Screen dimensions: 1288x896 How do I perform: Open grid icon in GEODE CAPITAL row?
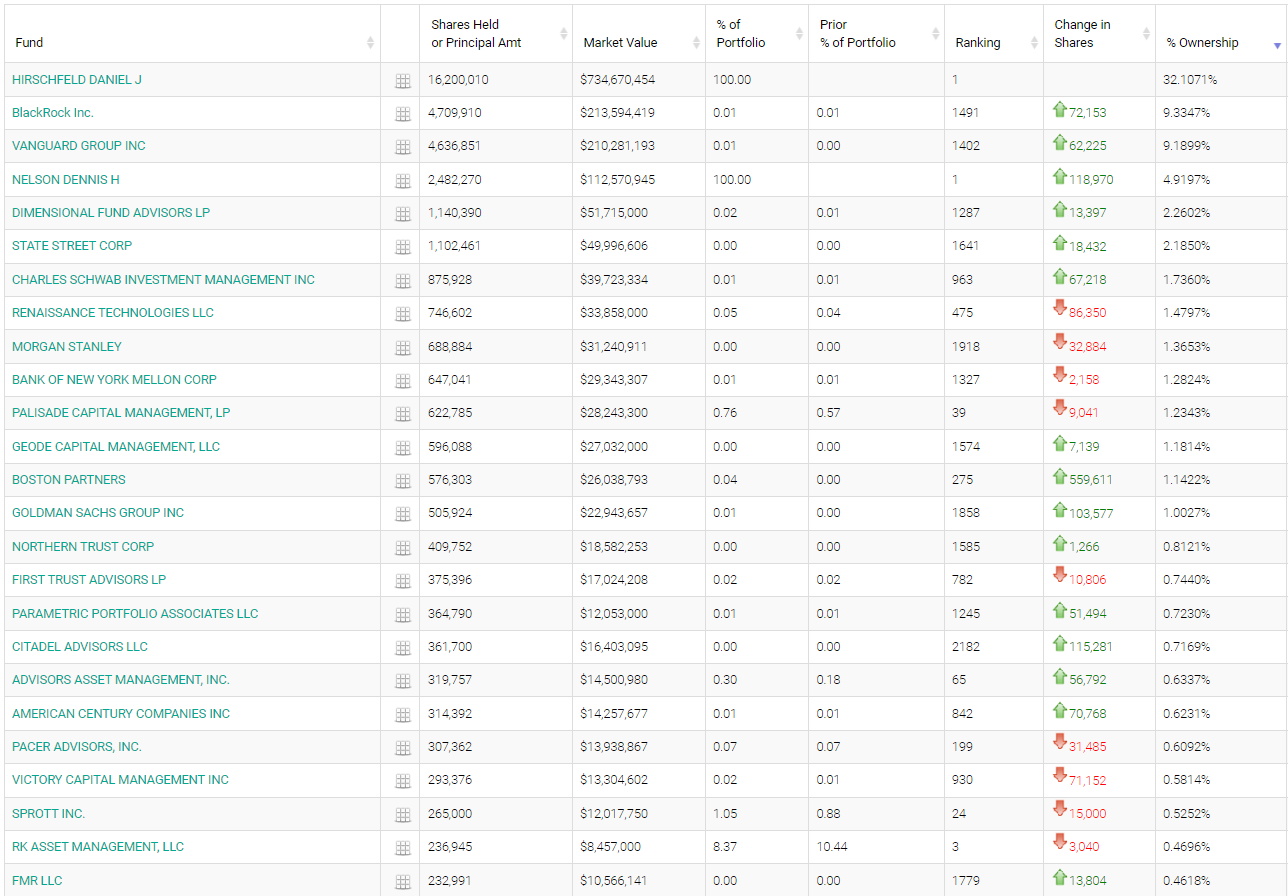click(x=403, y=448)
